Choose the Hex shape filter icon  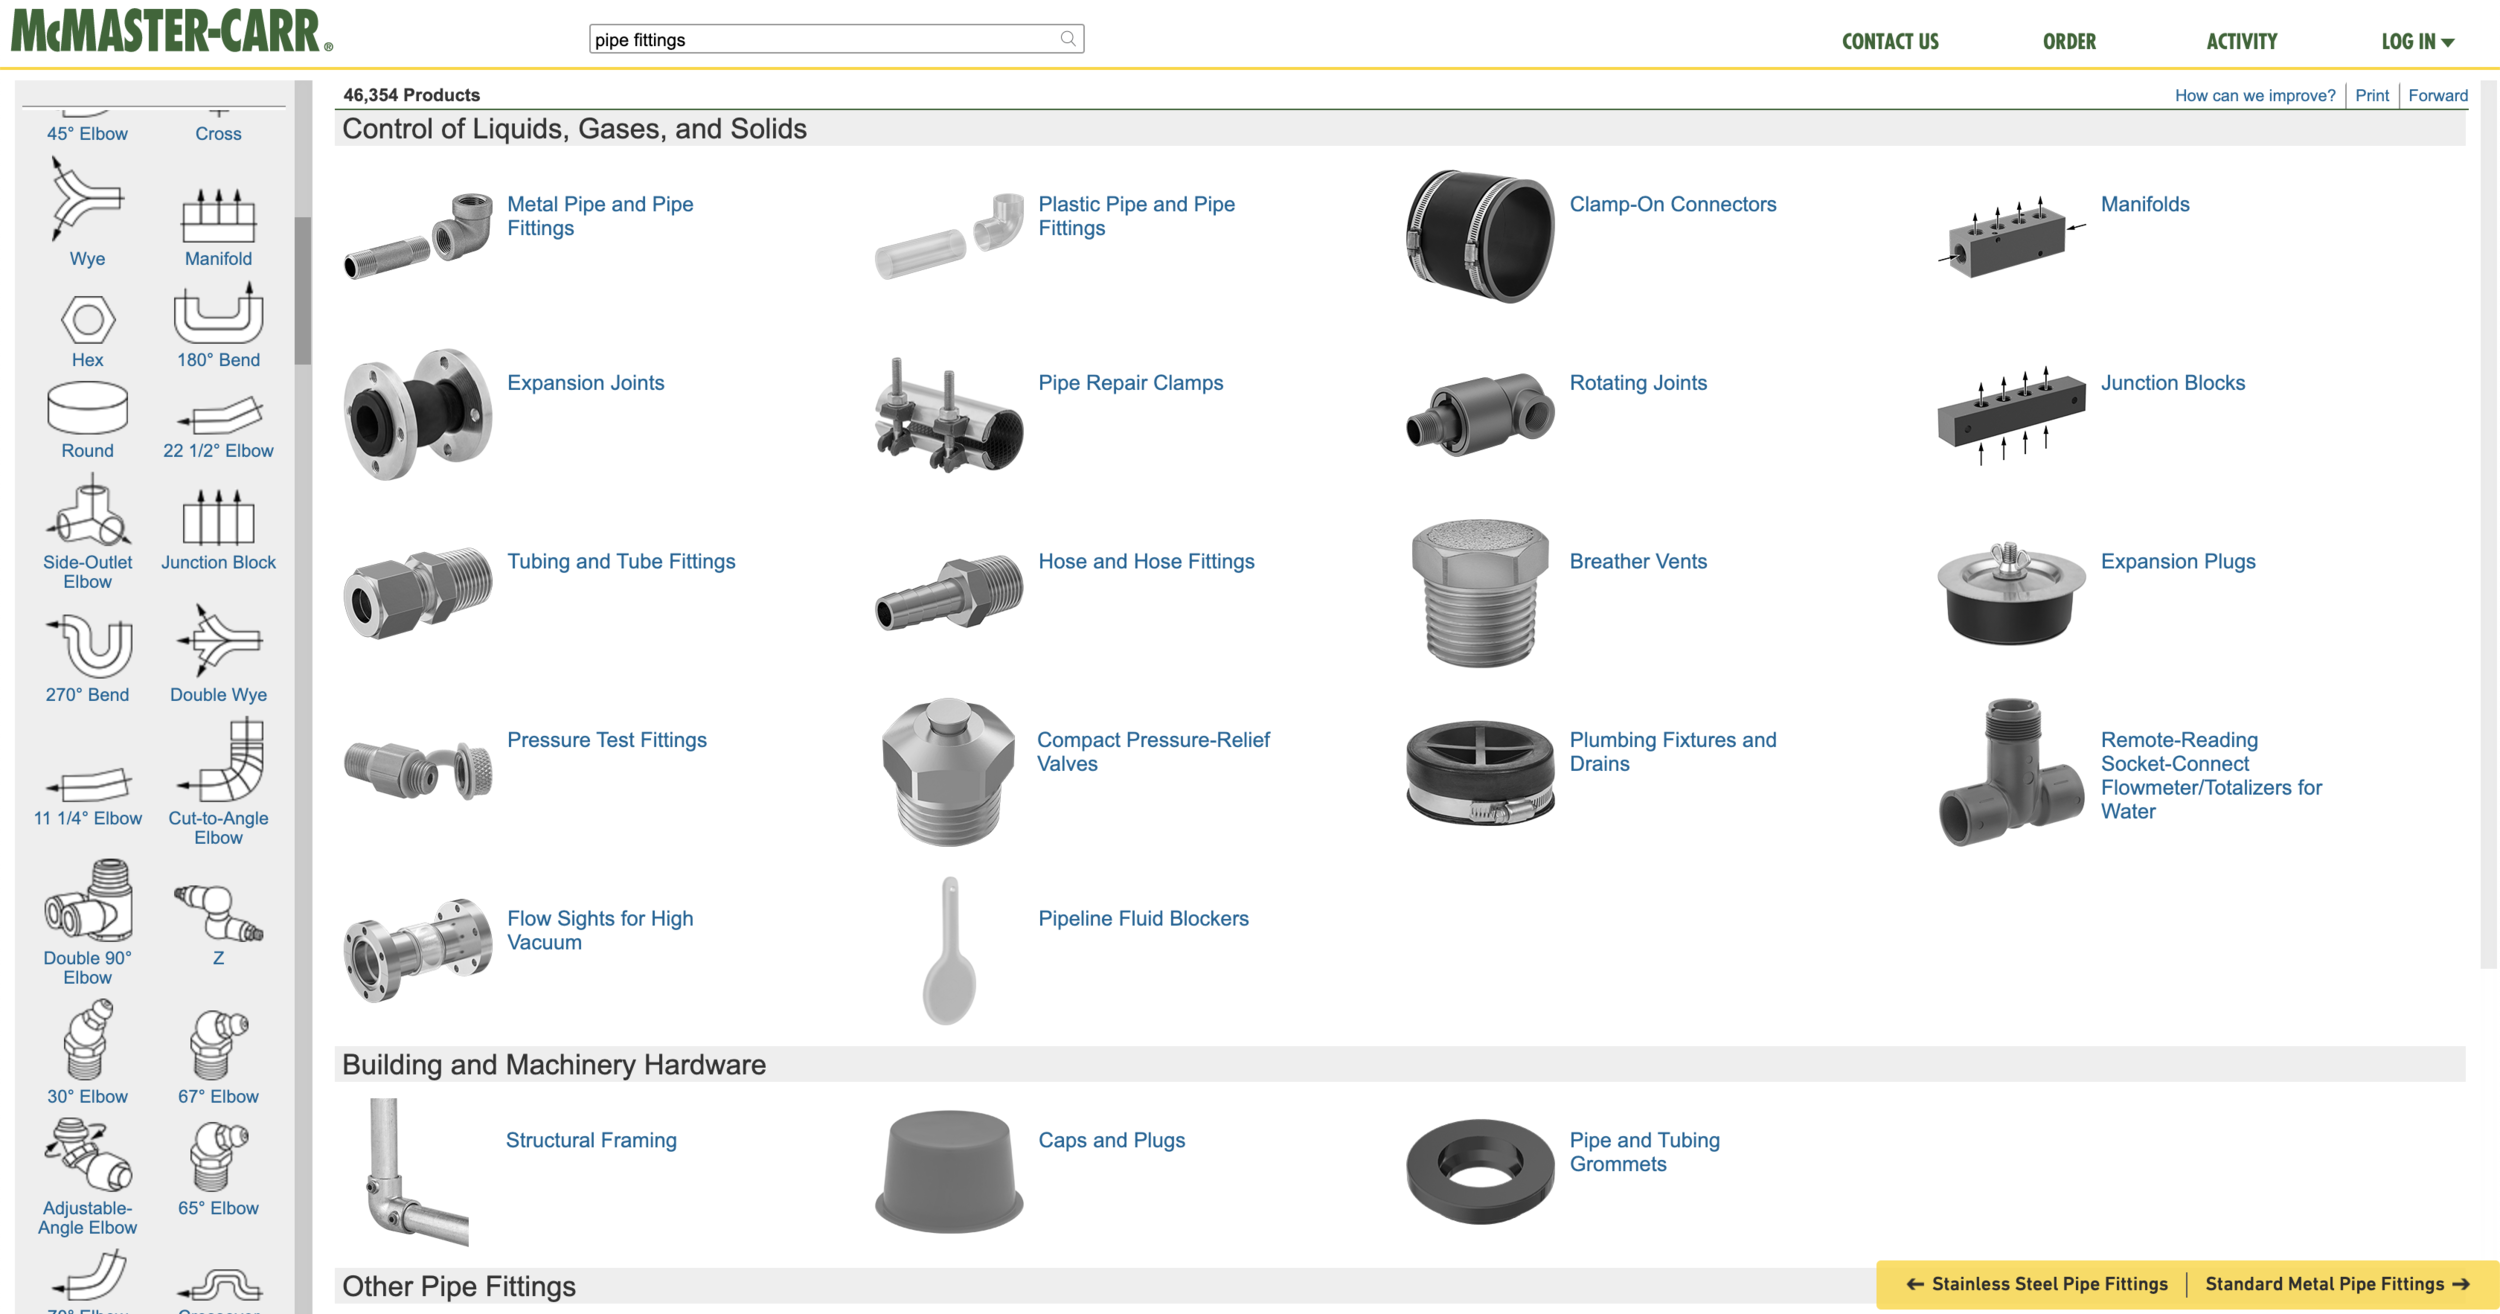[87, 320]
